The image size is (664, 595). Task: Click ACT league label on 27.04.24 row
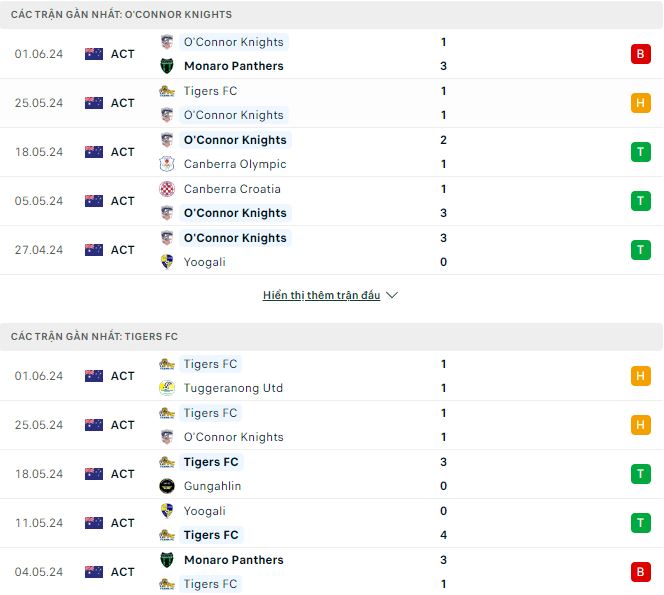click(x=122, y=250)
